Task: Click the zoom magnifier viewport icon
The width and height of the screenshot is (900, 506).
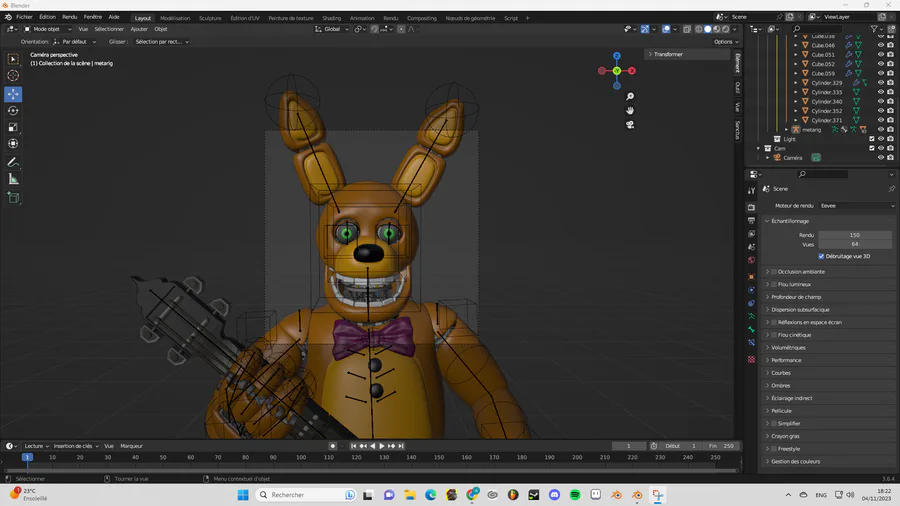Action: [x=630, y=96]
